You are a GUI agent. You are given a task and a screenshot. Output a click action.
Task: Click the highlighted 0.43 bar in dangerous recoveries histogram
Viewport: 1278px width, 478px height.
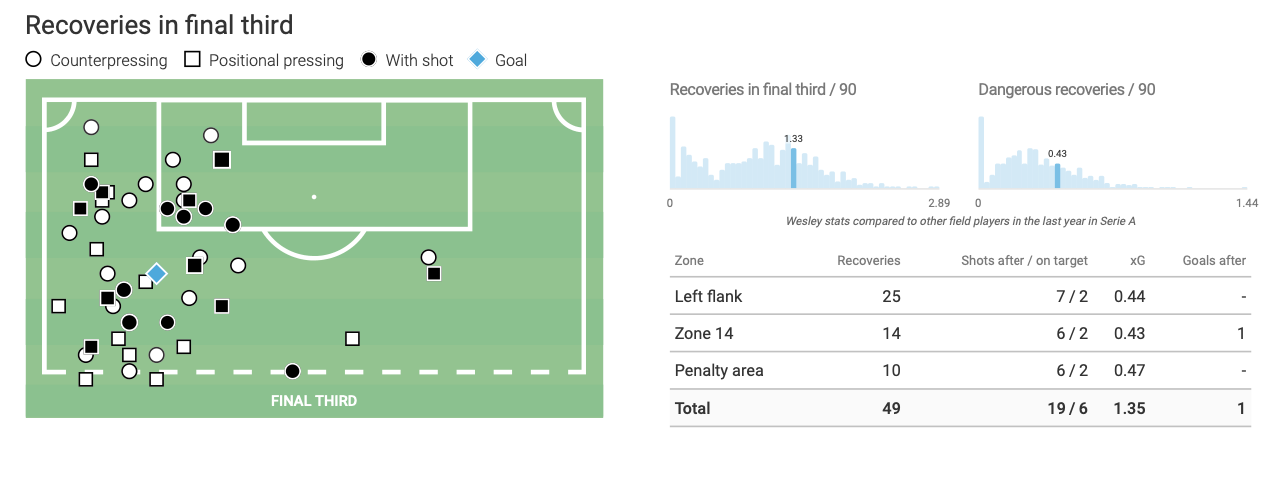click(1057, 175)
